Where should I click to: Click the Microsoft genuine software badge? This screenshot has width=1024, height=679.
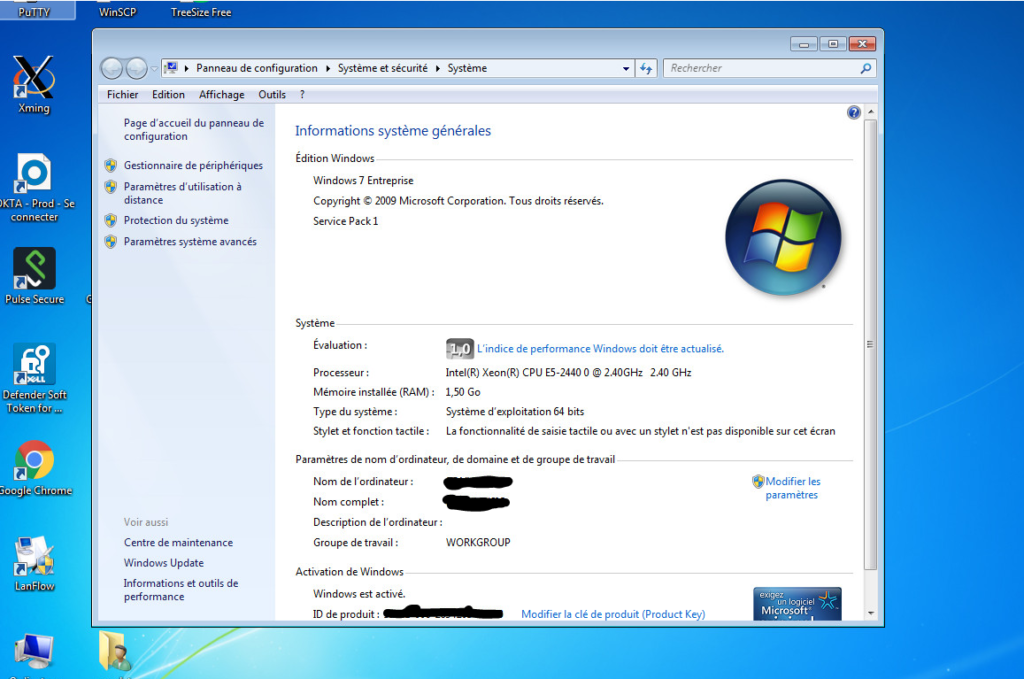(x=797, y=604)
